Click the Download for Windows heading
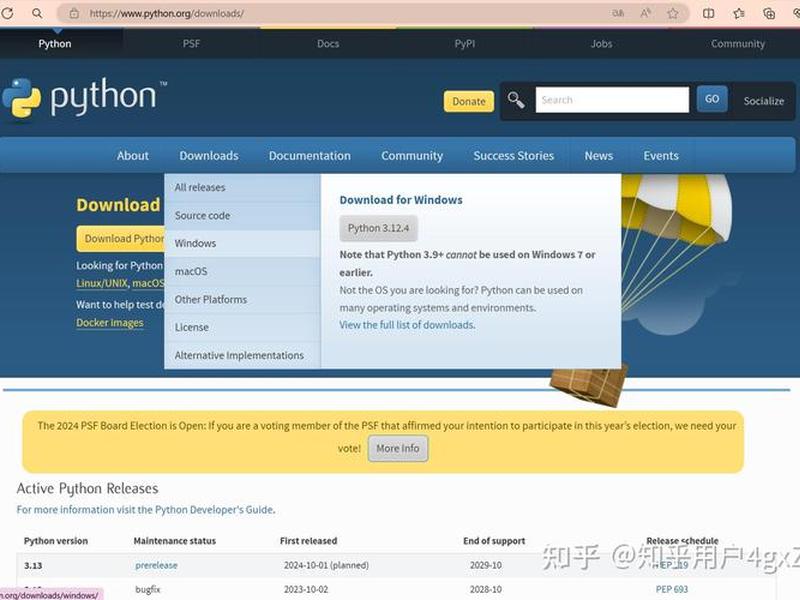The height and width of the screenshot is (600, 800). pyautogui.click(x=401, y=200)
